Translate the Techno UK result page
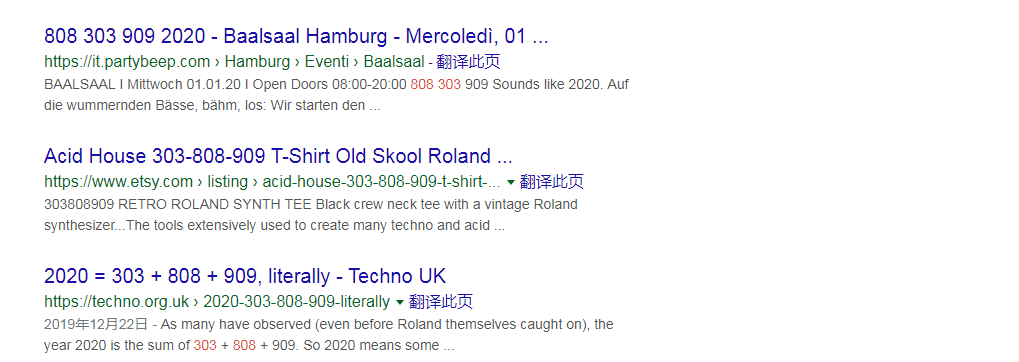Viewport: 1019px width, 362px height. [441, 302]
